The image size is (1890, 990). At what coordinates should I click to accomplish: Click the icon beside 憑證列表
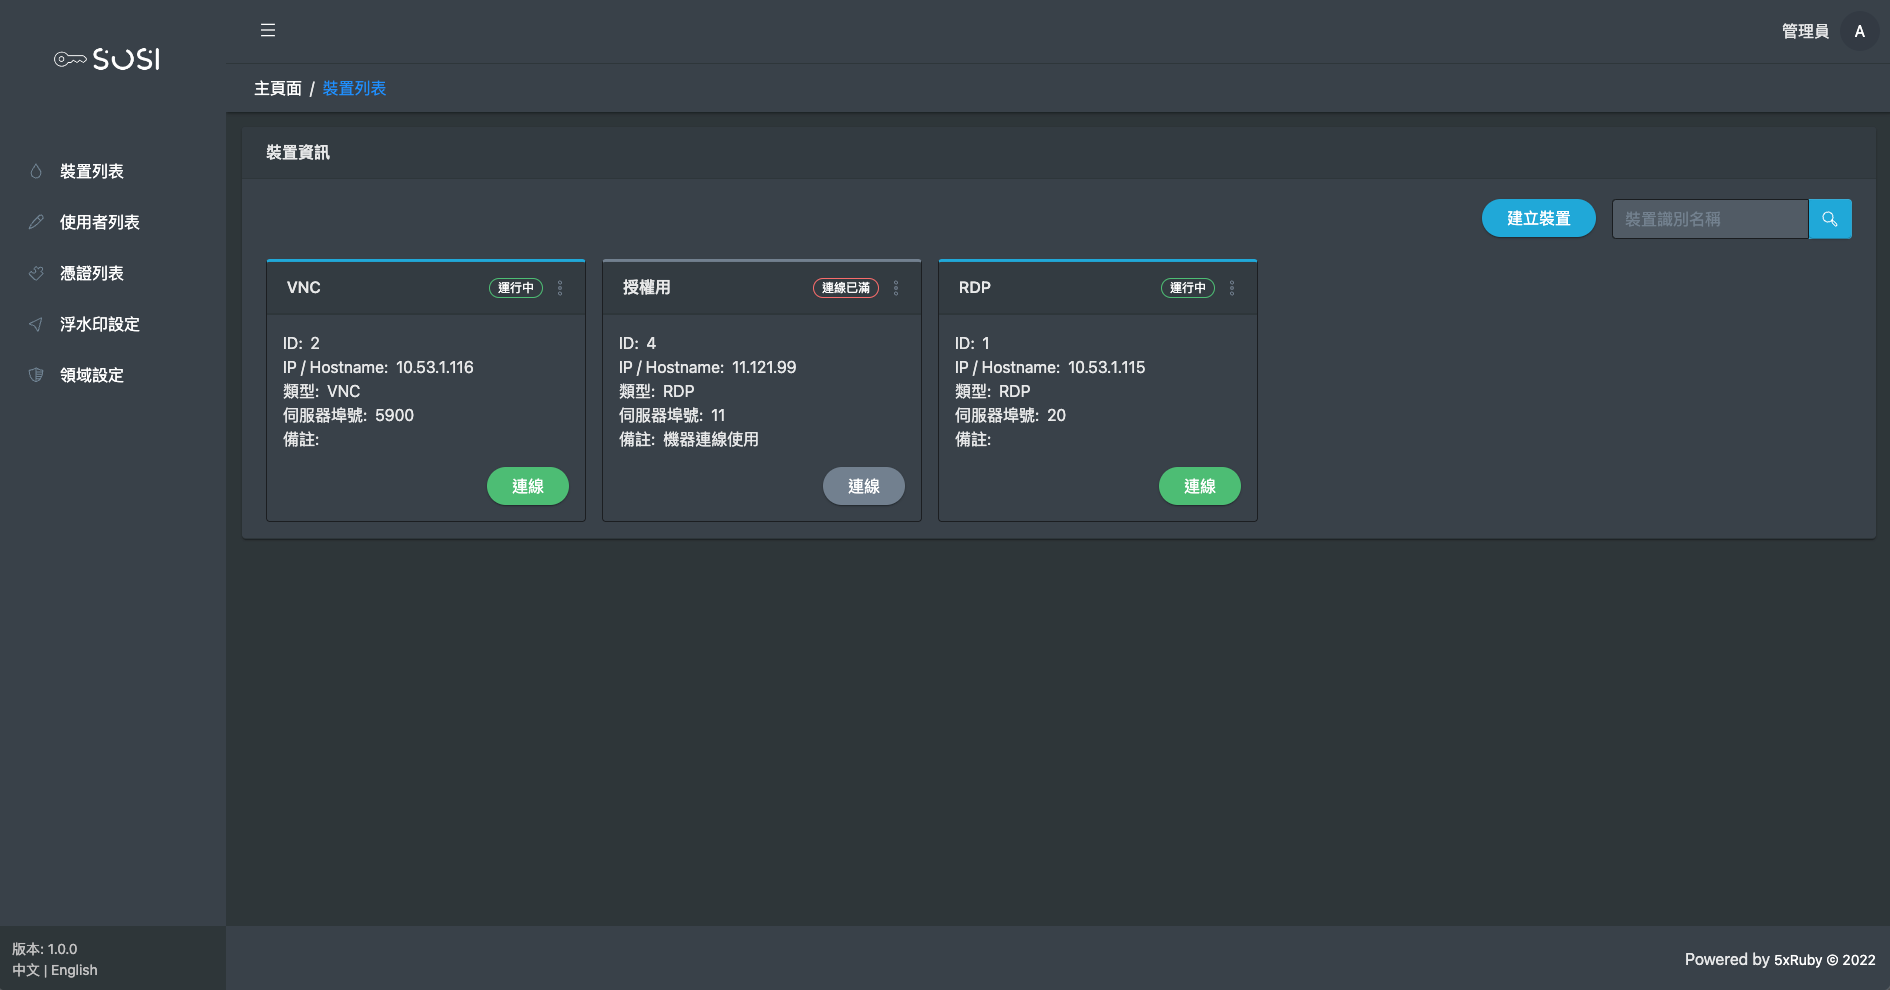(36, 273)
